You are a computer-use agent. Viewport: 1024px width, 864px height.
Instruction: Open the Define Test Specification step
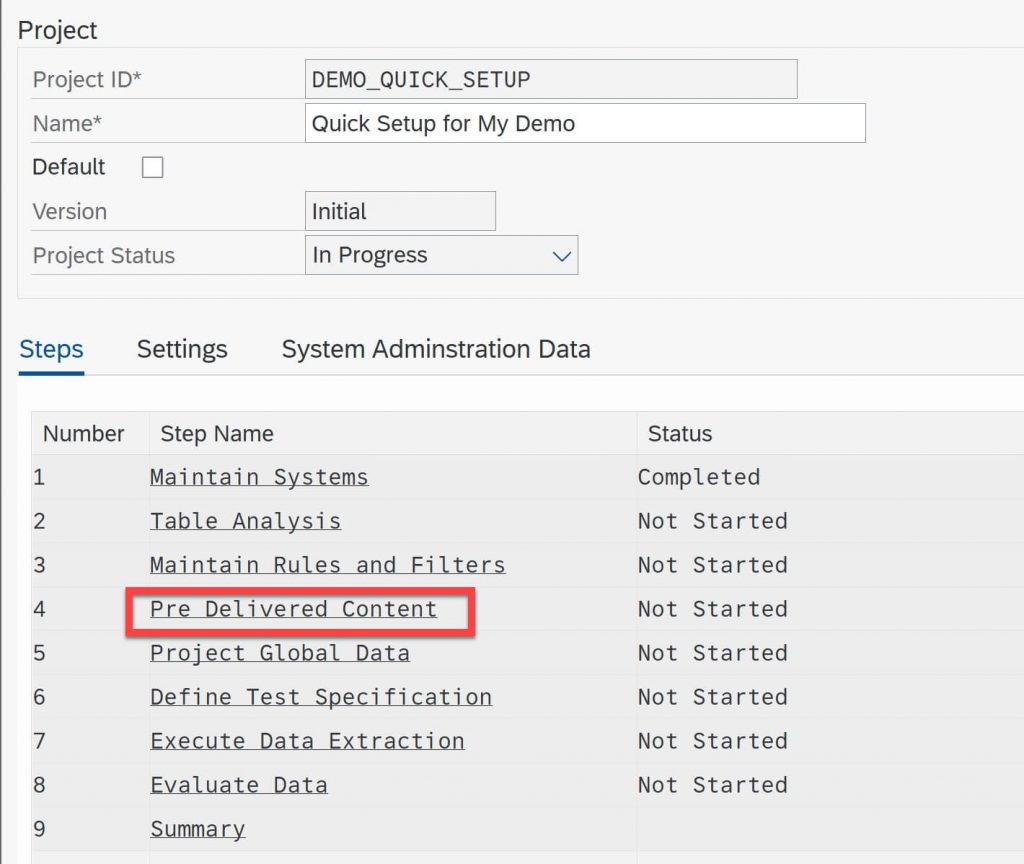pos(321,697)
